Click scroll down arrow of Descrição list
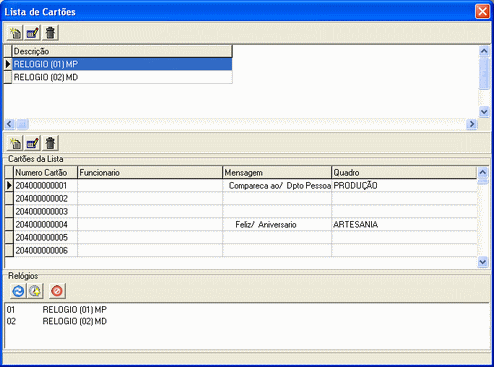Image resolution: width=494 pixels, height=367 pixels. click(484, 112)
